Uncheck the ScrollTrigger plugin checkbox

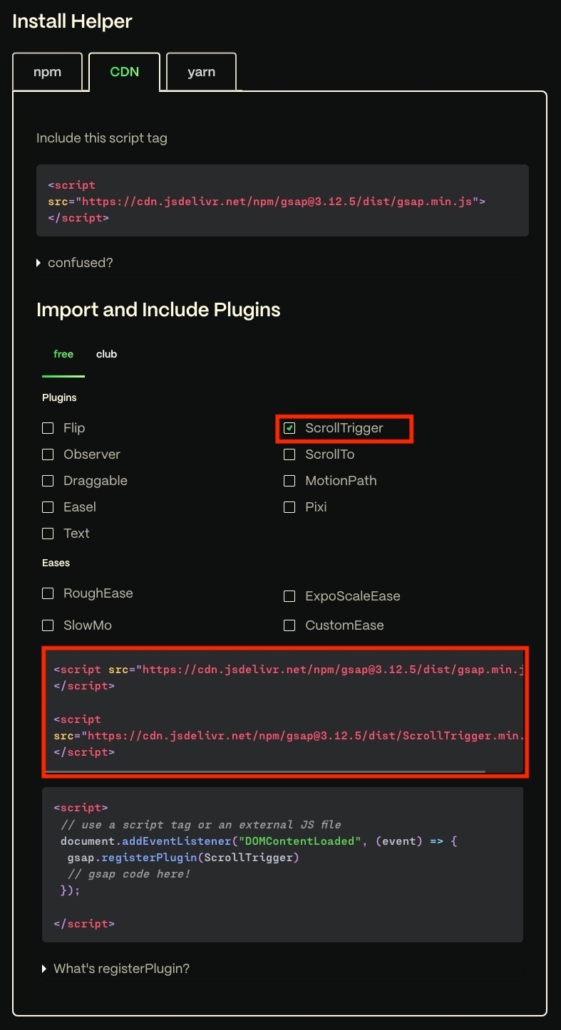(x=289, y=428)
